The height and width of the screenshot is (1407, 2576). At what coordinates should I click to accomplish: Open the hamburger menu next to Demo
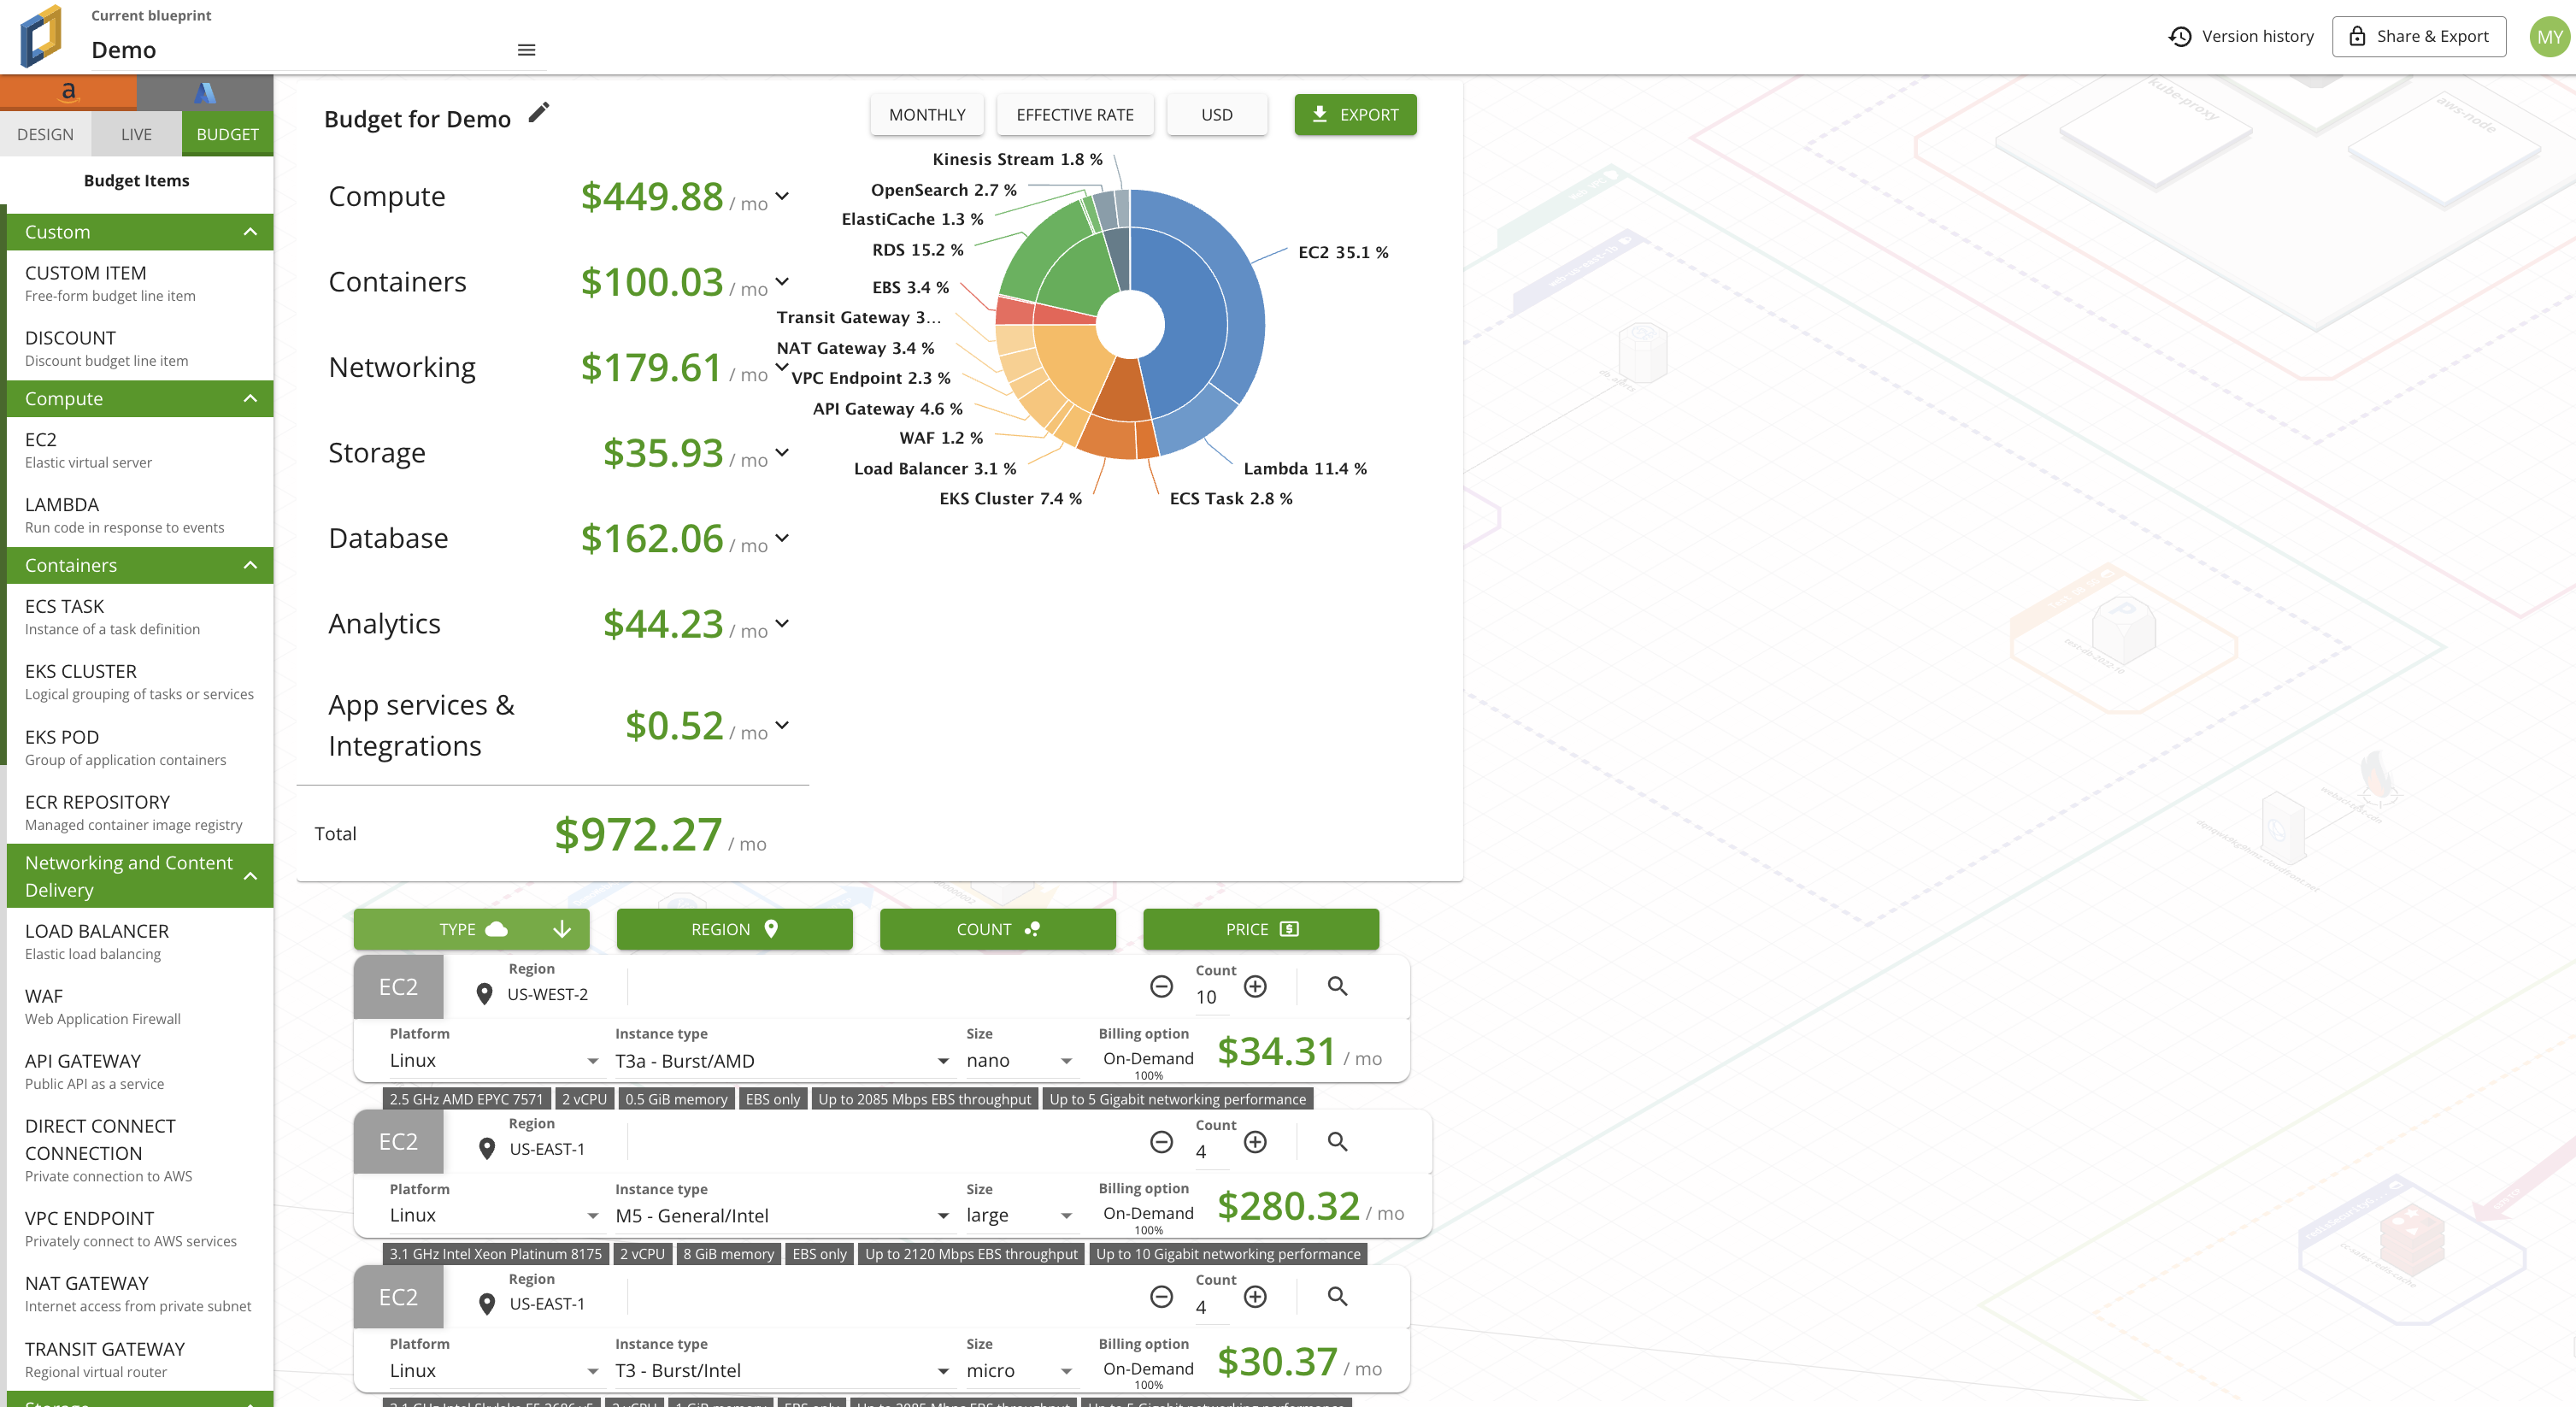[526, 50]
